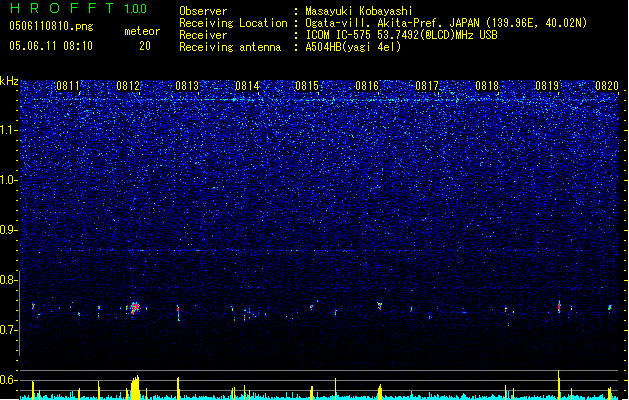Click the kHz axis unit label
The width and height of the screenshot is (629, 400).
pyautogui.click(x=9, y=81)
